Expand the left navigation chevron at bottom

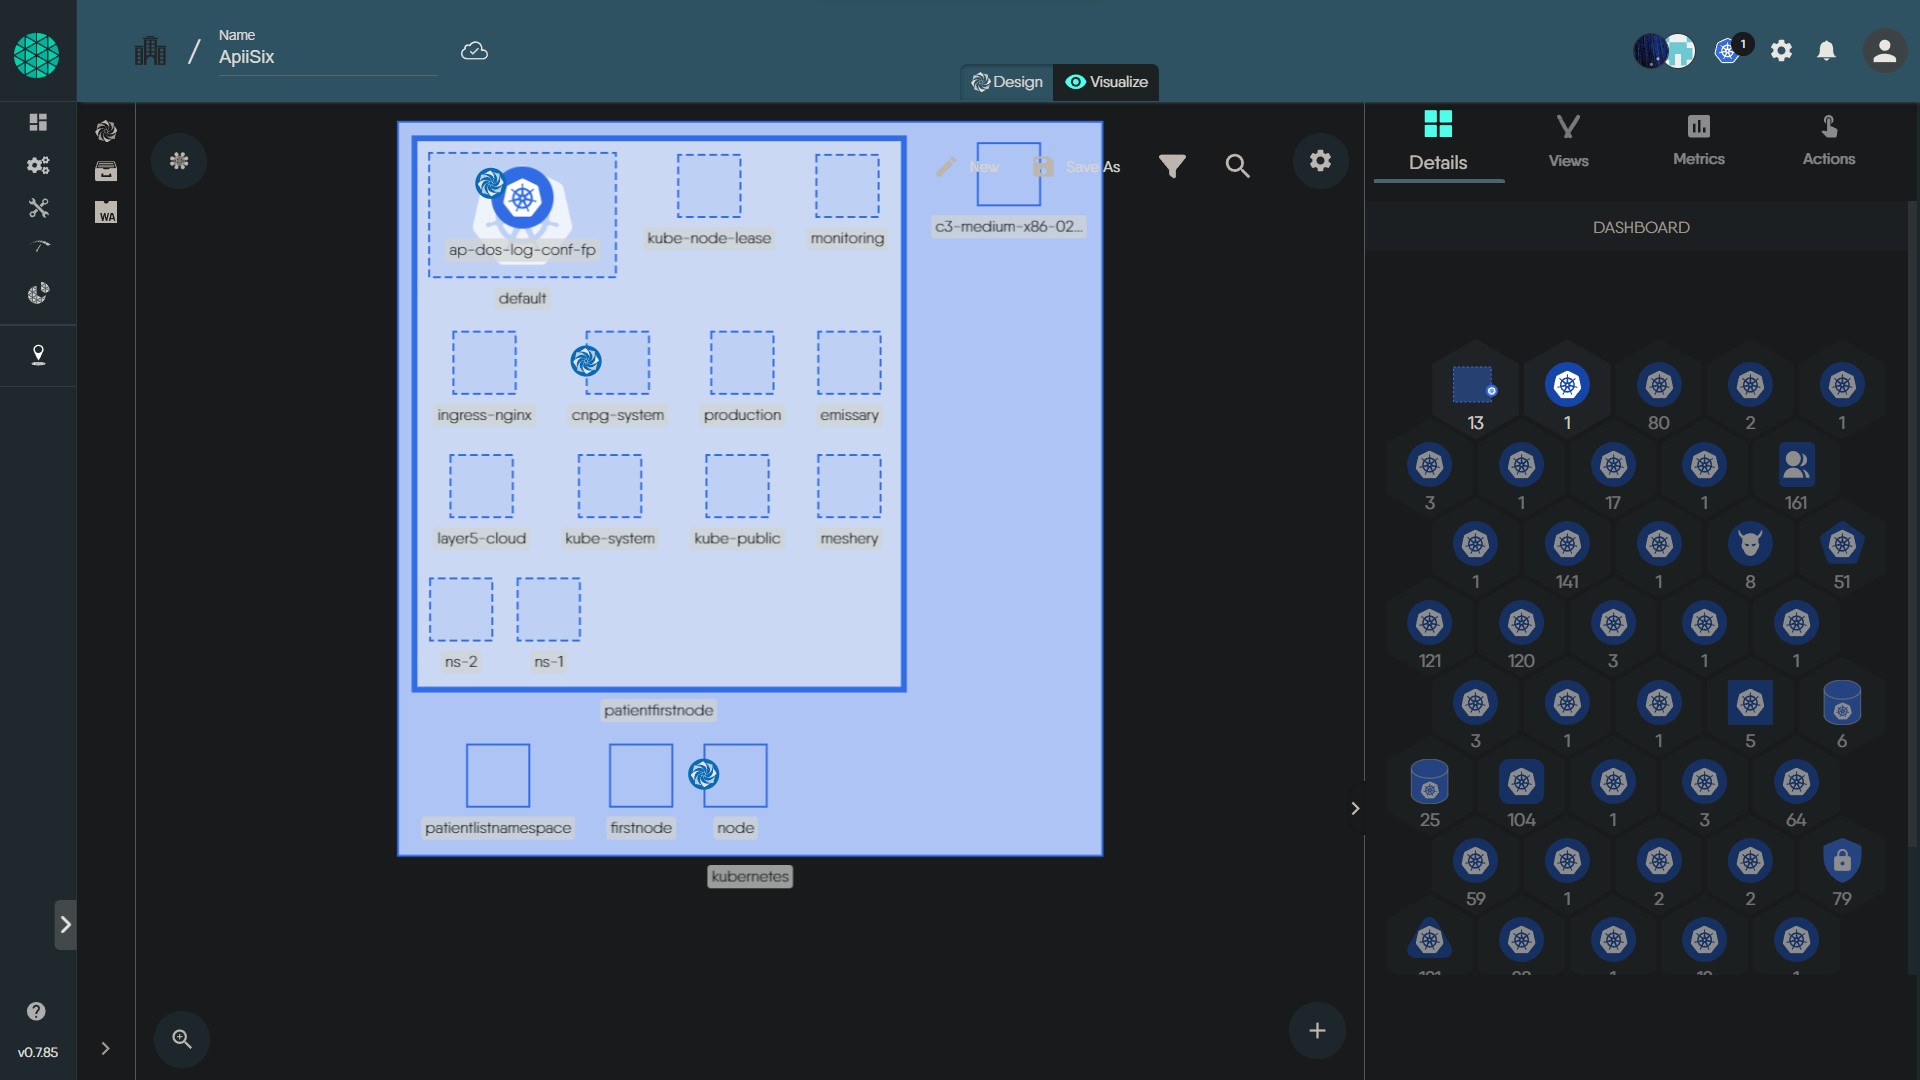[105, 1048]
